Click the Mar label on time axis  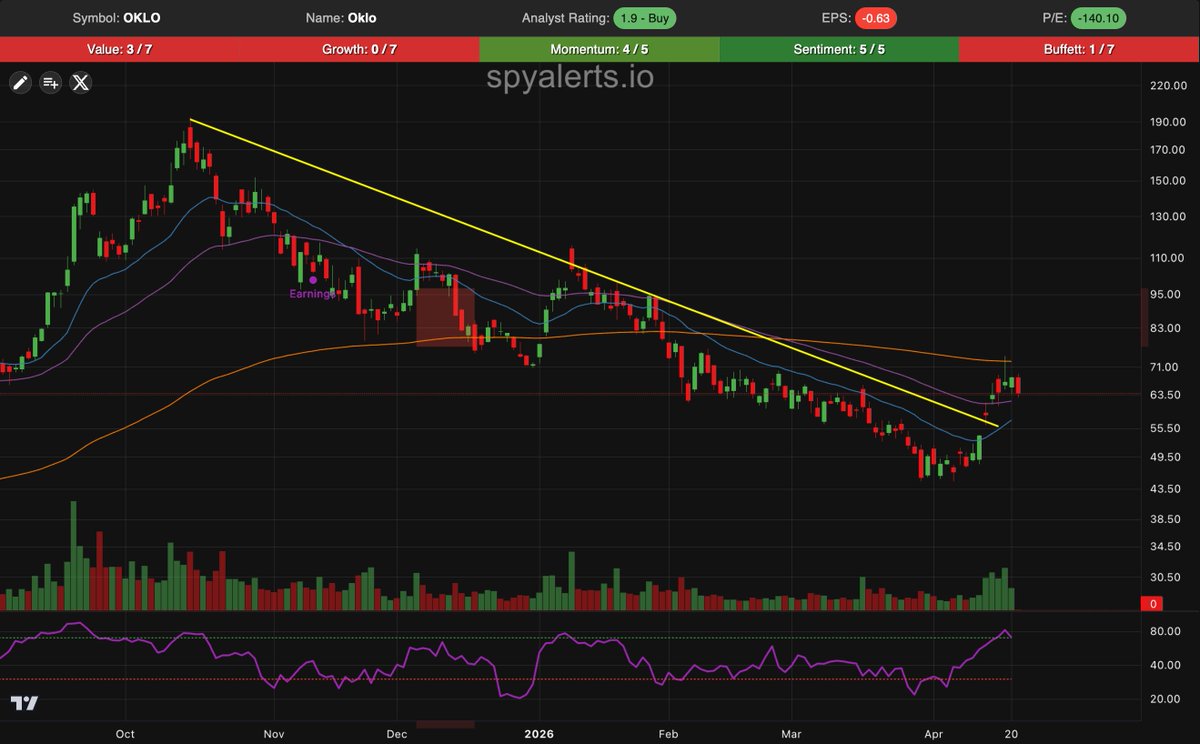point(792,733)
